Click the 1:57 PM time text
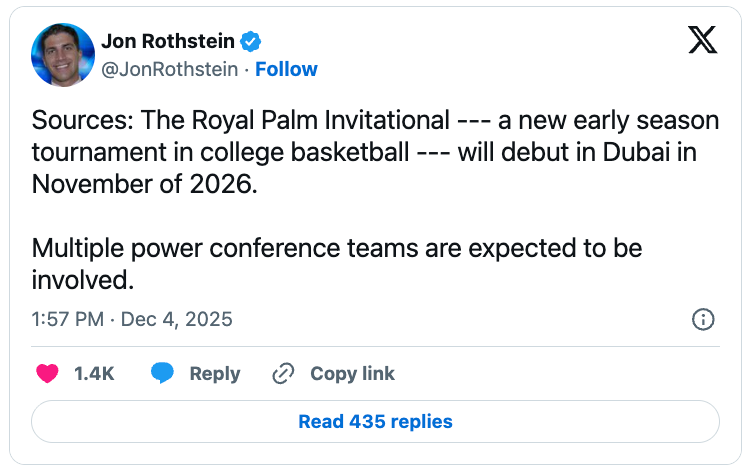Screen dimensions: 750x472 pyautogui.click(x=66, y=320)
